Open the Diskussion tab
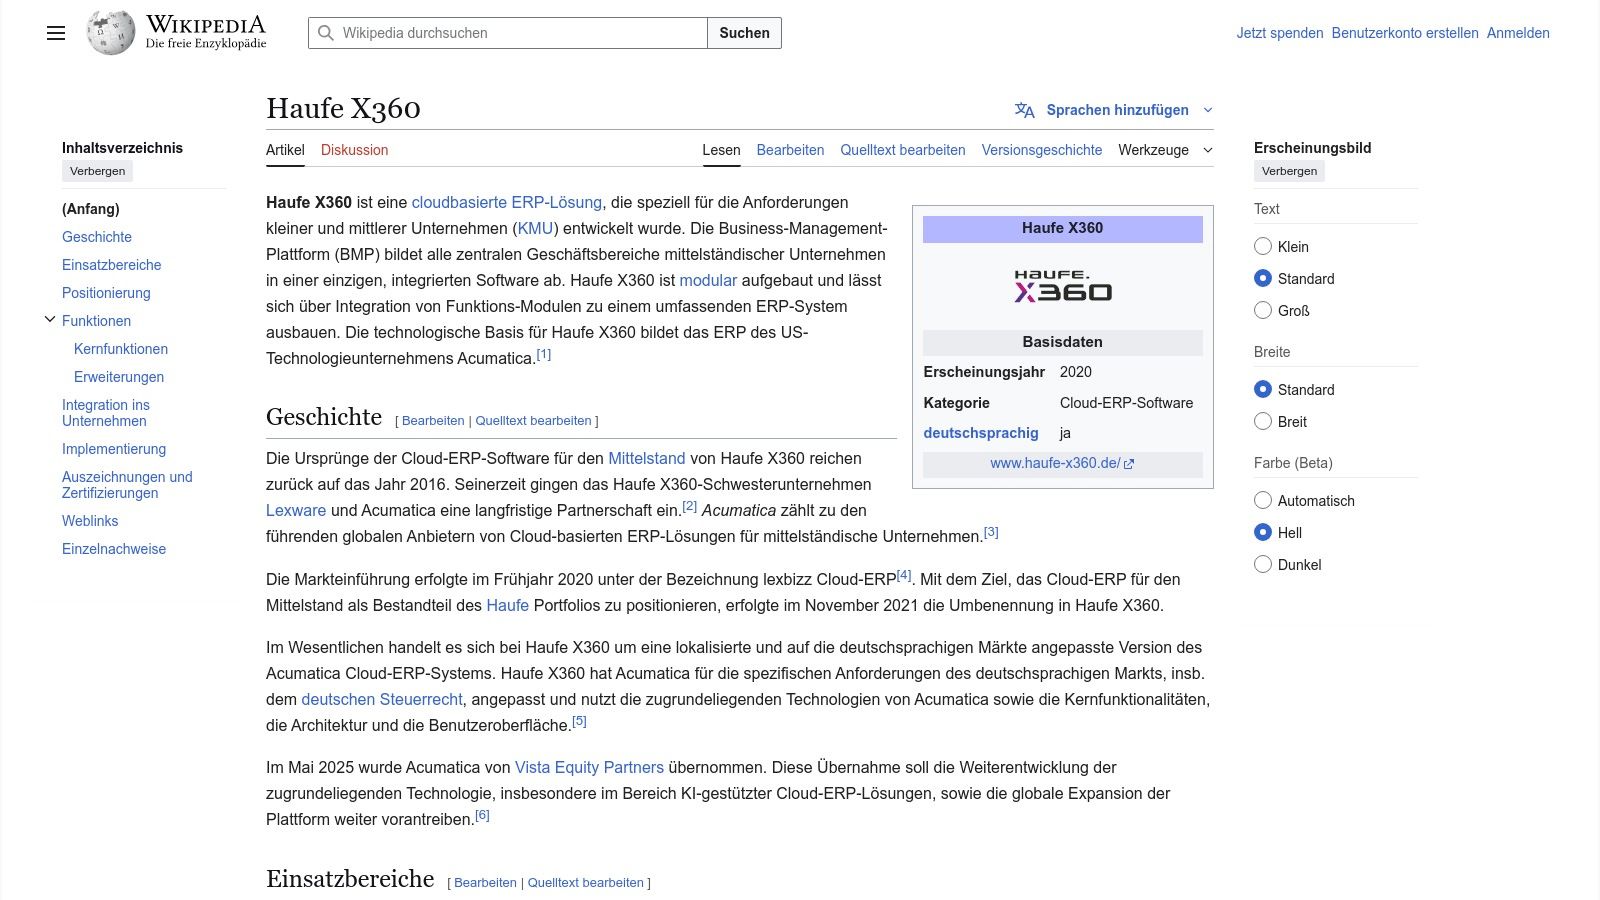Screen dimensions: 1600x900 354,150
